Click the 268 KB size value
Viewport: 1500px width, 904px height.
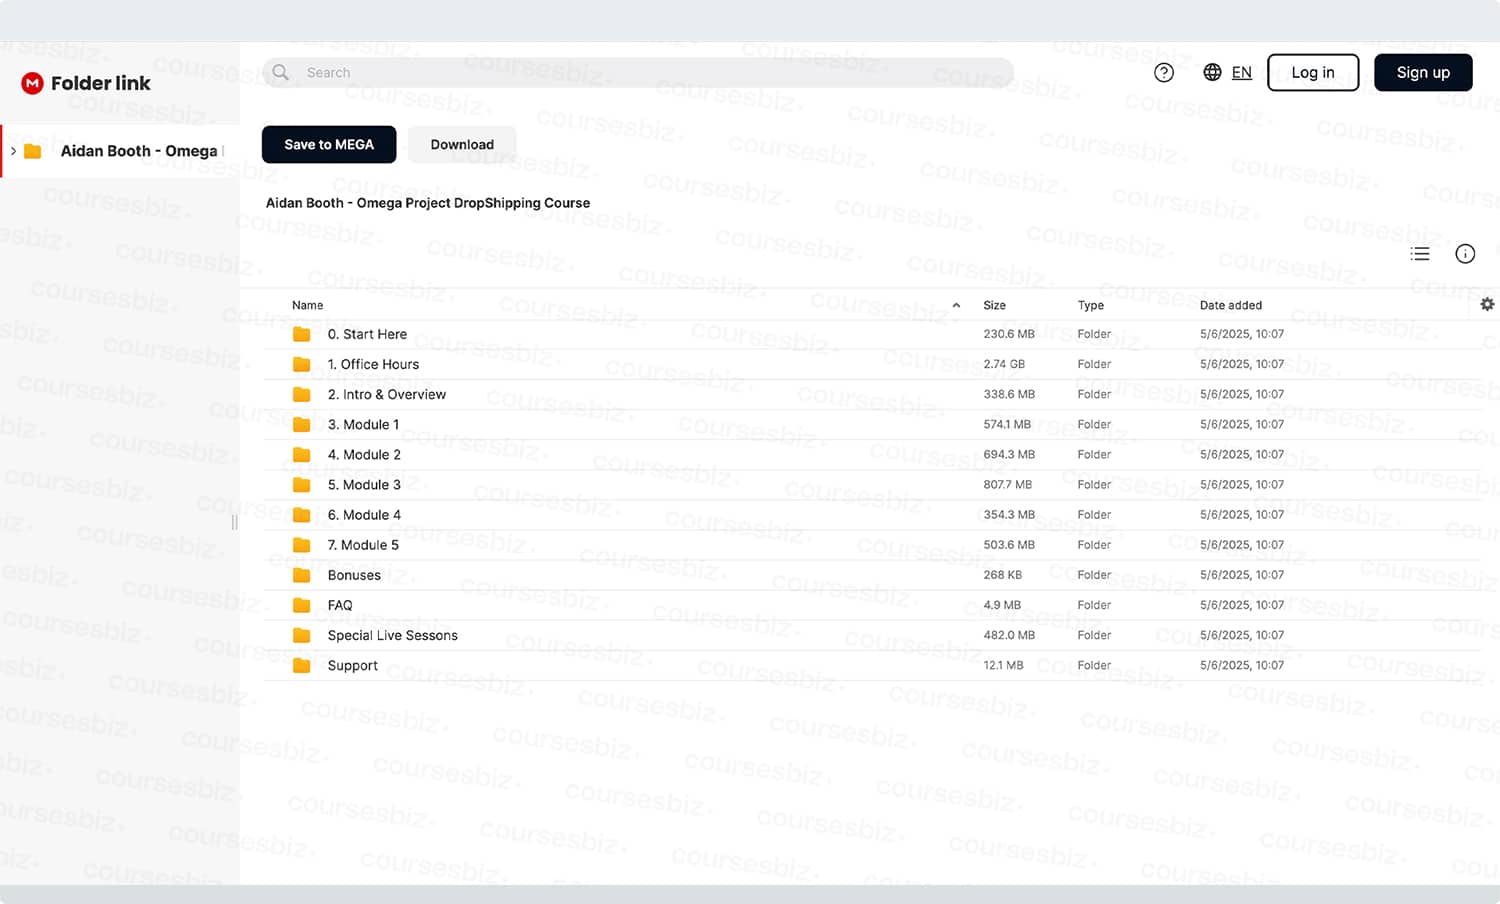click(1002, 575)
